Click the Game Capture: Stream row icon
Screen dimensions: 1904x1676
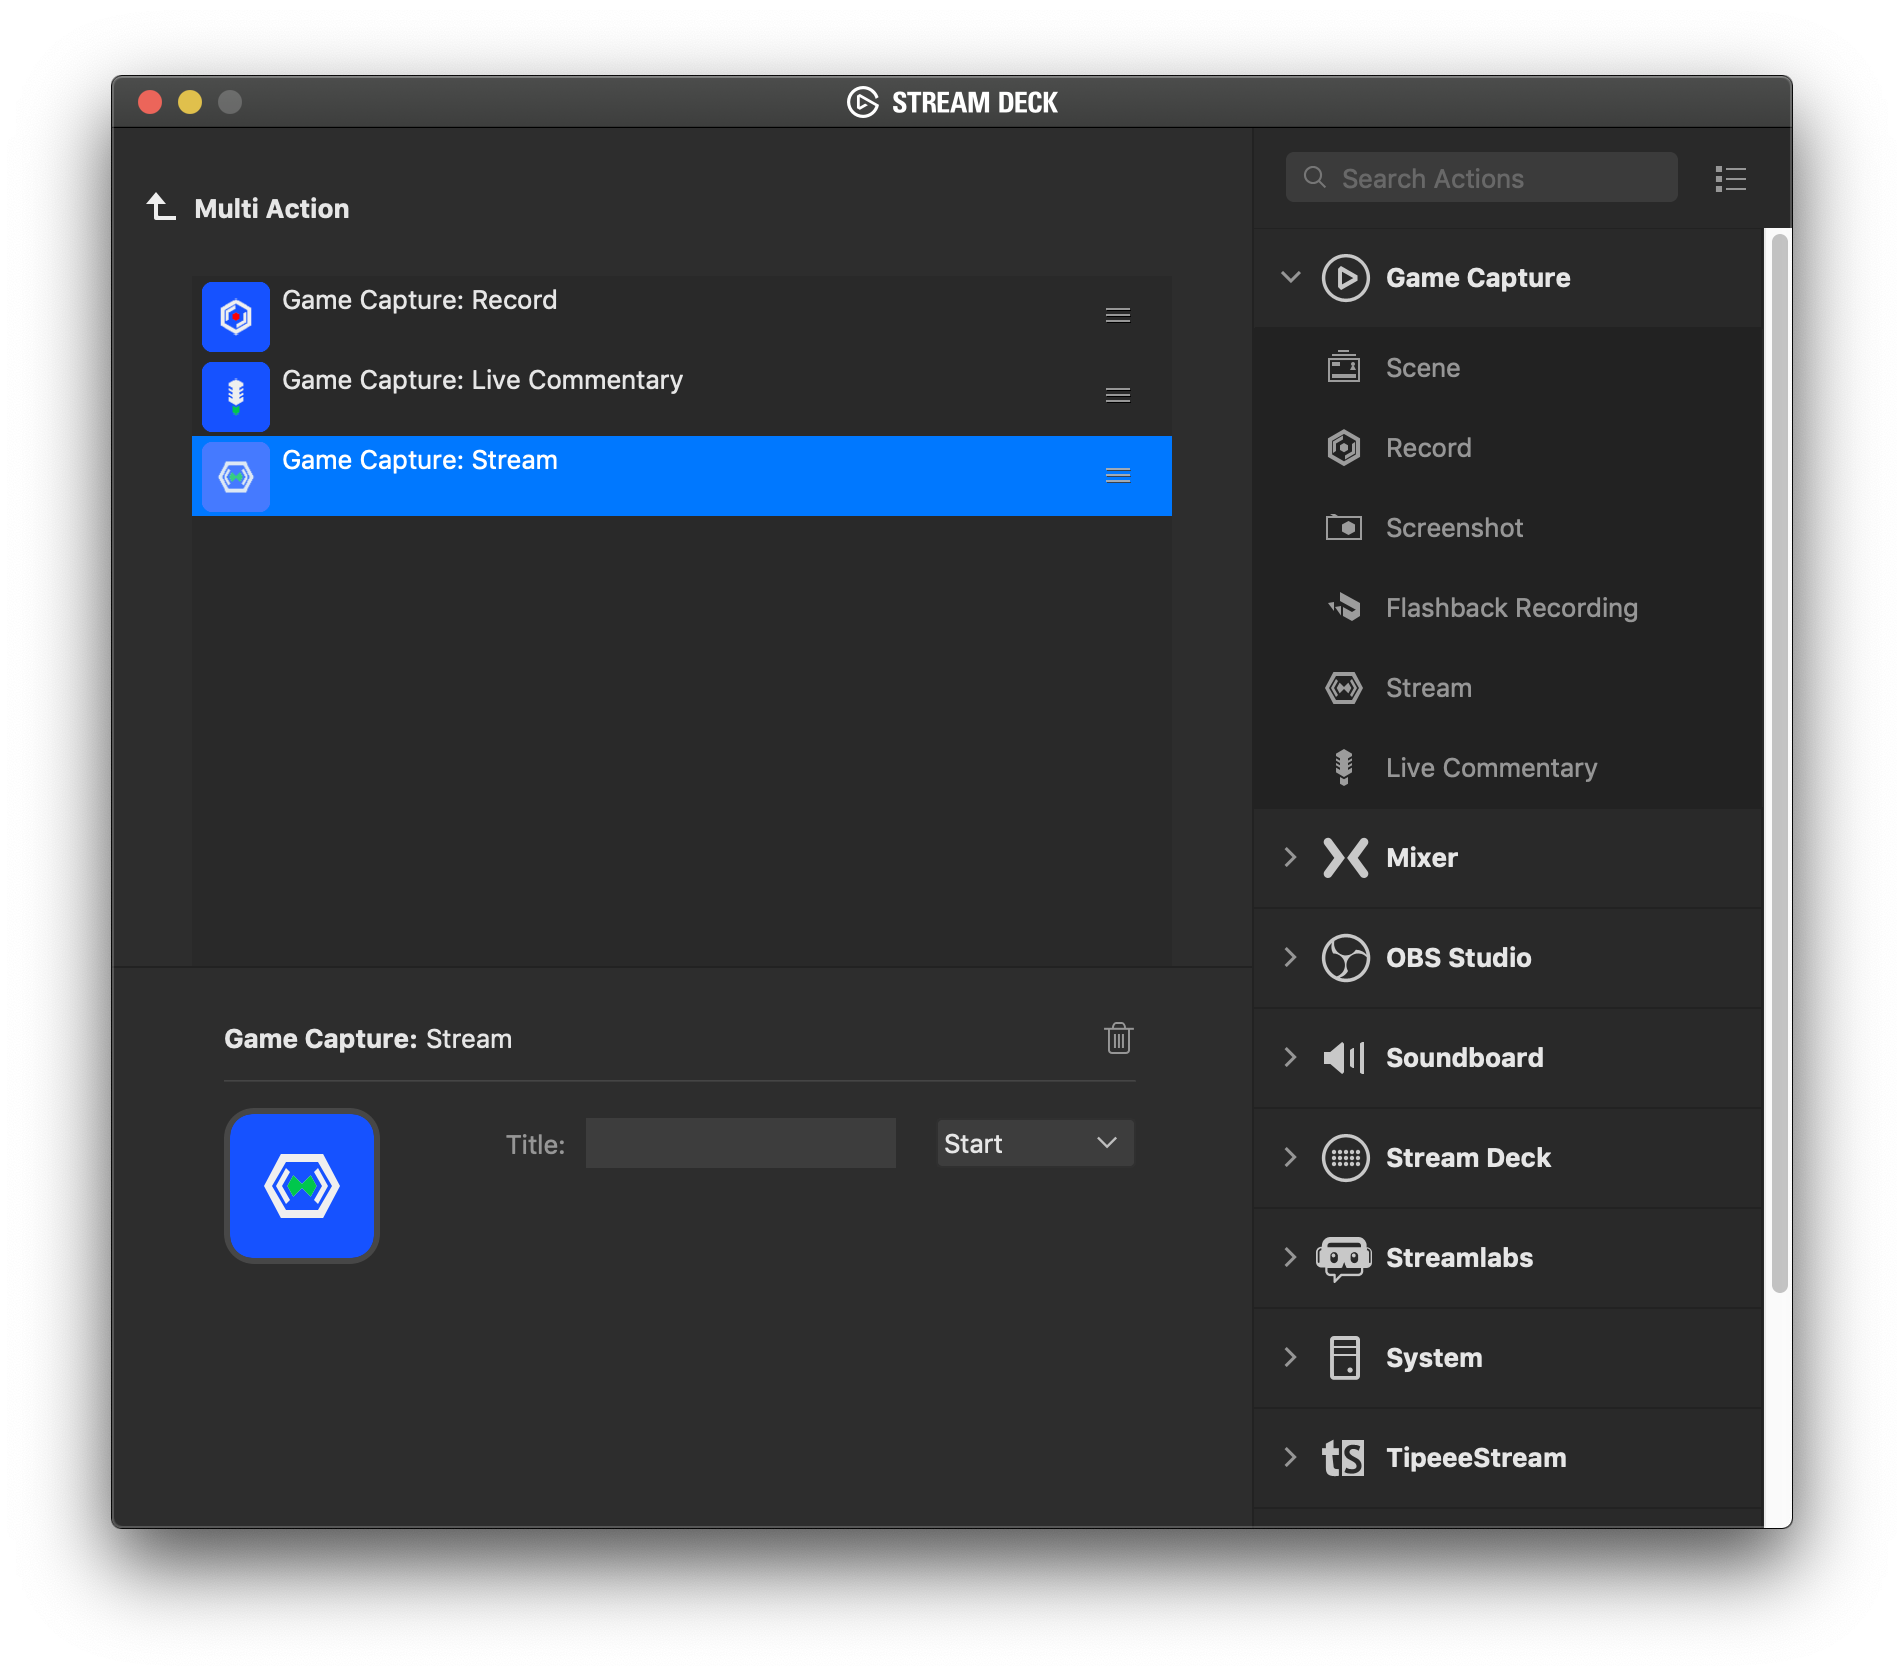pos(236,476)
